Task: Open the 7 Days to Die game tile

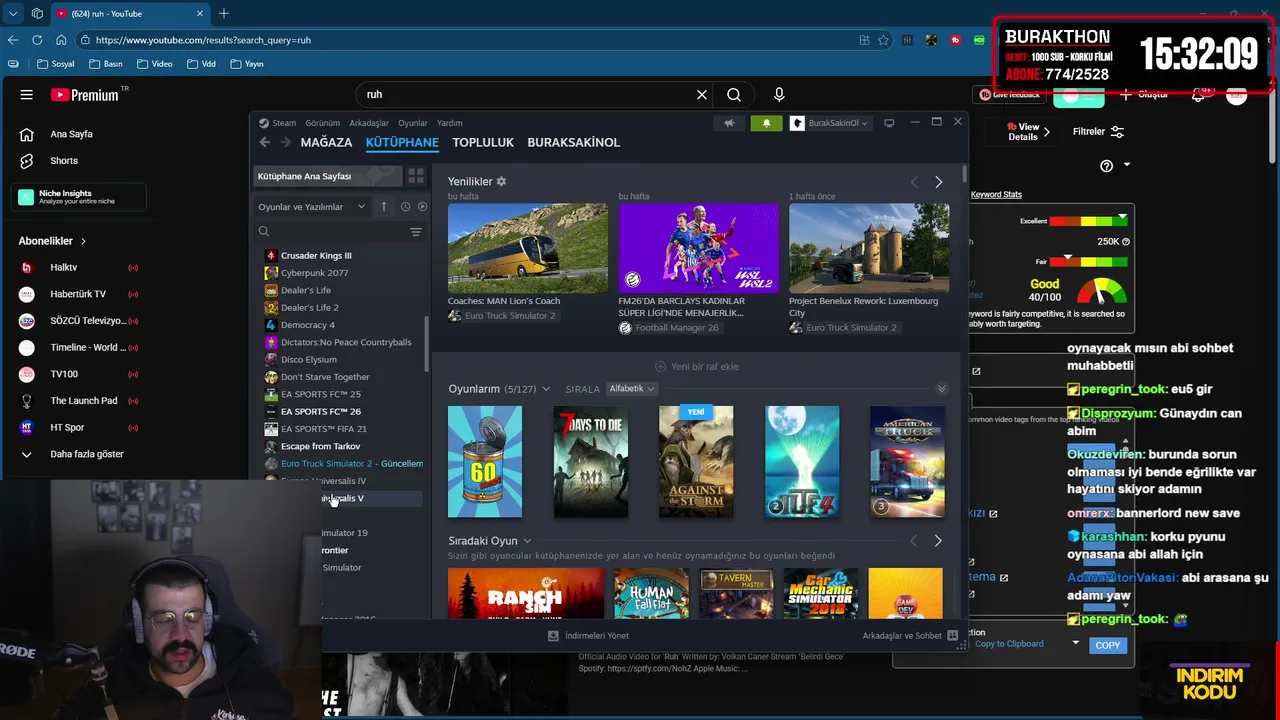Action: point(591,462)
